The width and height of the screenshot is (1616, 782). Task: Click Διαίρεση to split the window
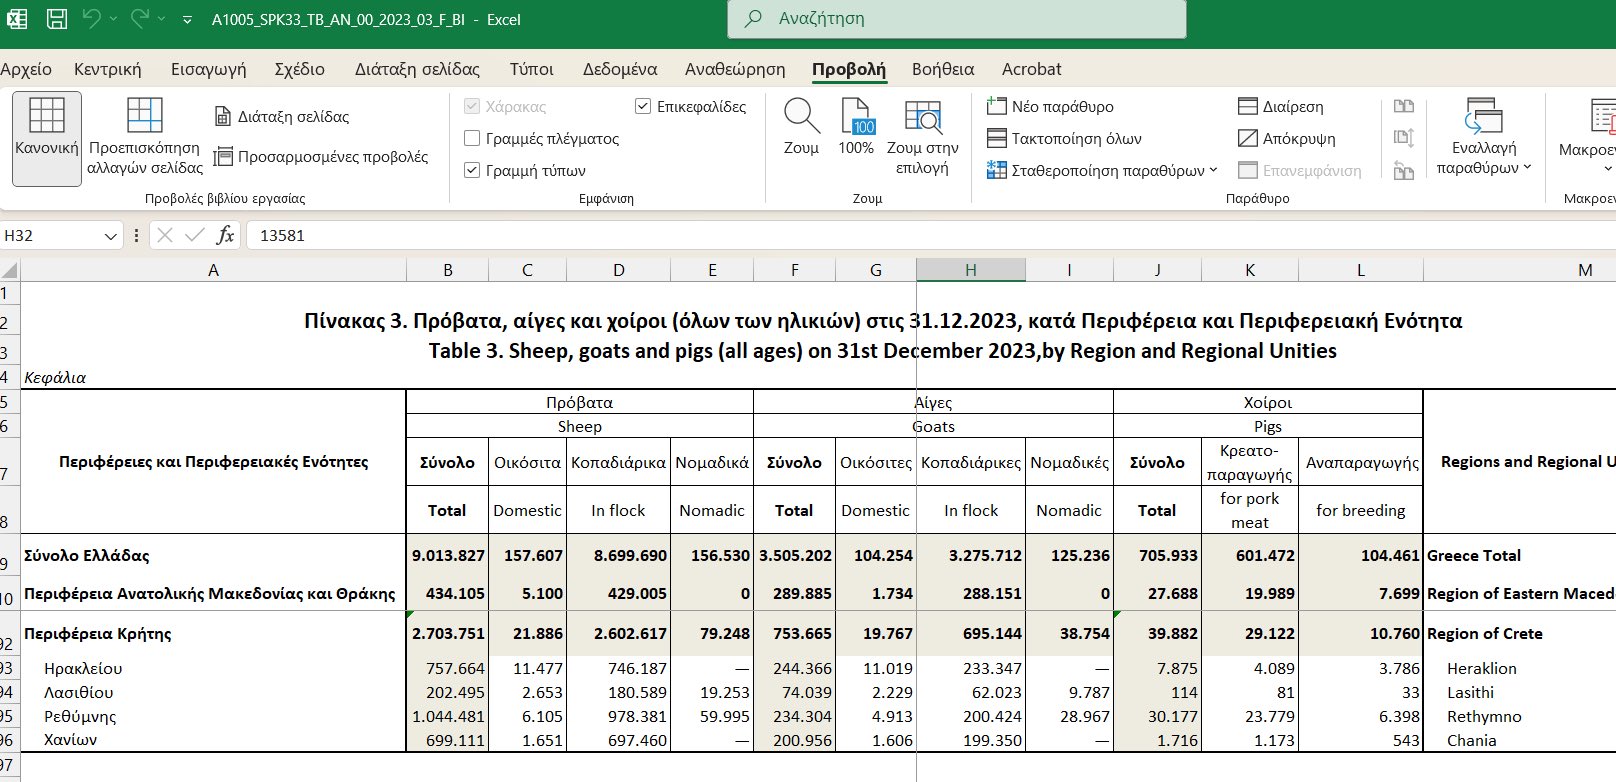pyautogui.click(x=1280, y=106)
